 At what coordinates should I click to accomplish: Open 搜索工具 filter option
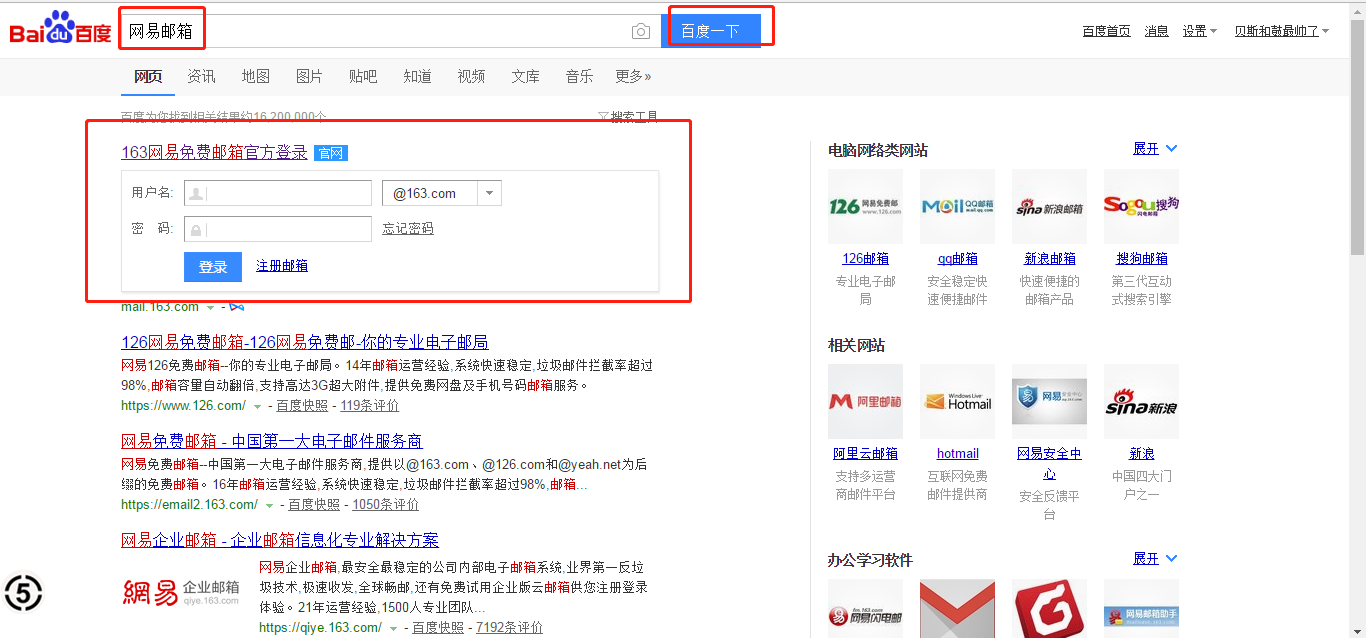pos(628,117)
